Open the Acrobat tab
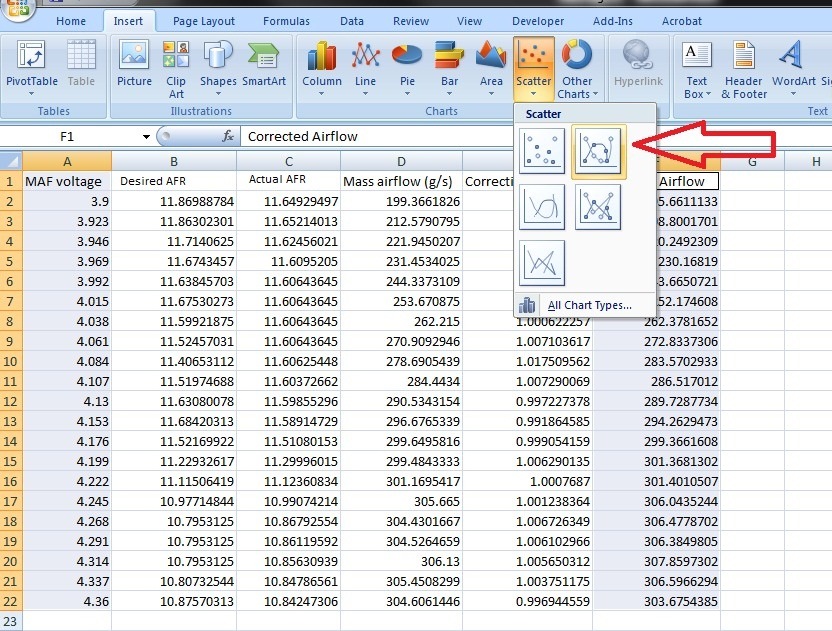Viewport: 832px width, 631px height. (x=681, y=21)
